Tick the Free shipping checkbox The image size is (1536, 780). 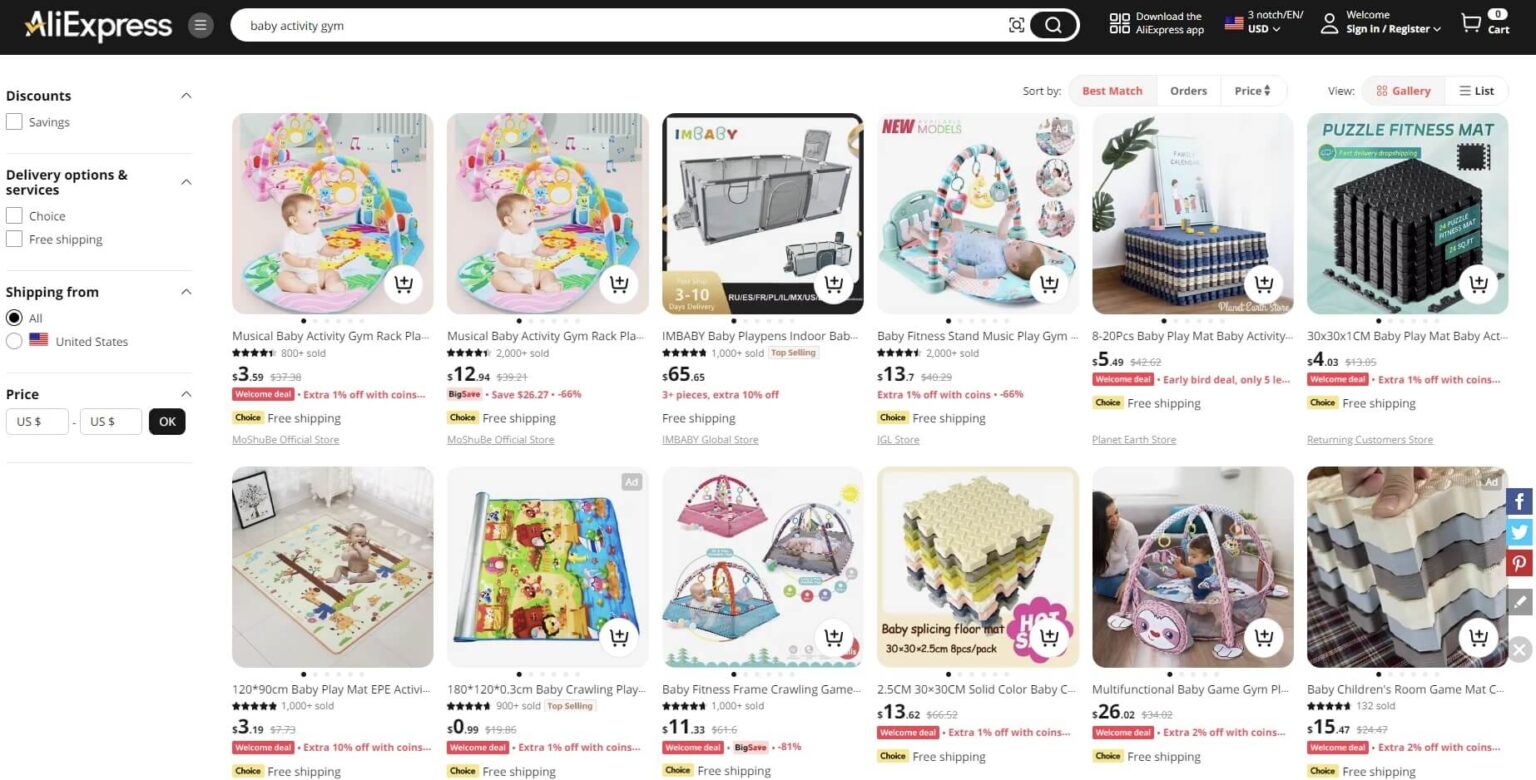(14, 239)
